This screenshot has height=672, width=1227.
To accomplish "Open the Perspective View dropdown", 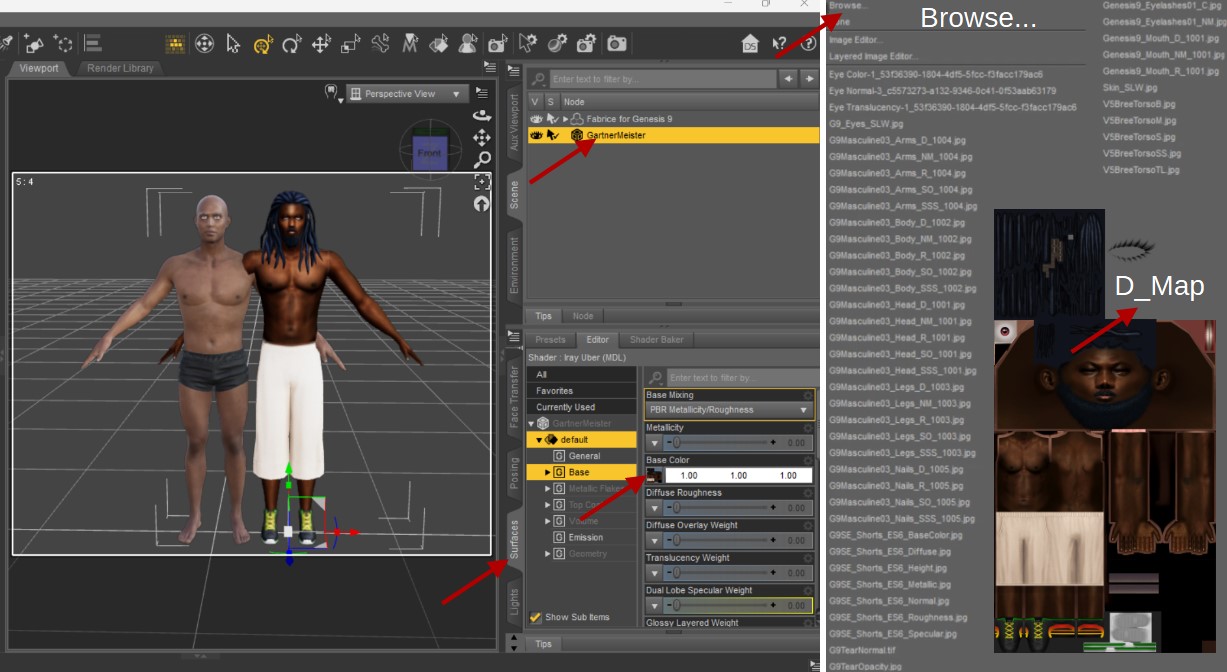I will tap(407, 94).
